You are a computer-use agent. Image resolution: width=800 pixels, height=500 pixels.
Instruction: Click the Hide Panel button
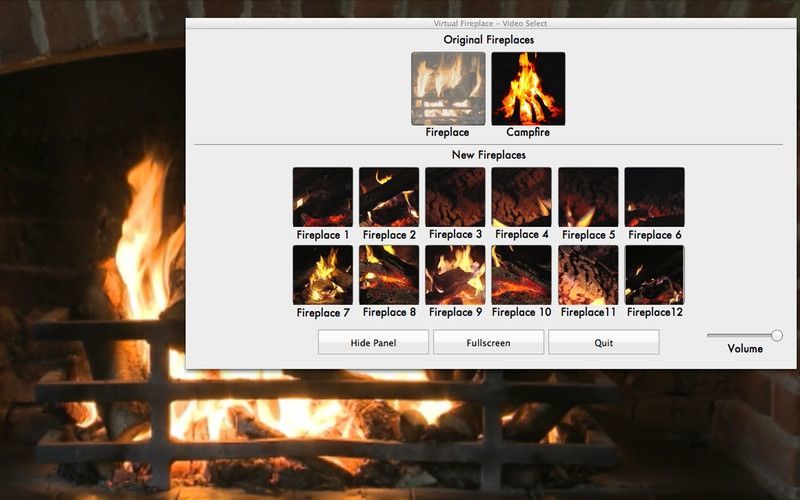click(373, 342)
